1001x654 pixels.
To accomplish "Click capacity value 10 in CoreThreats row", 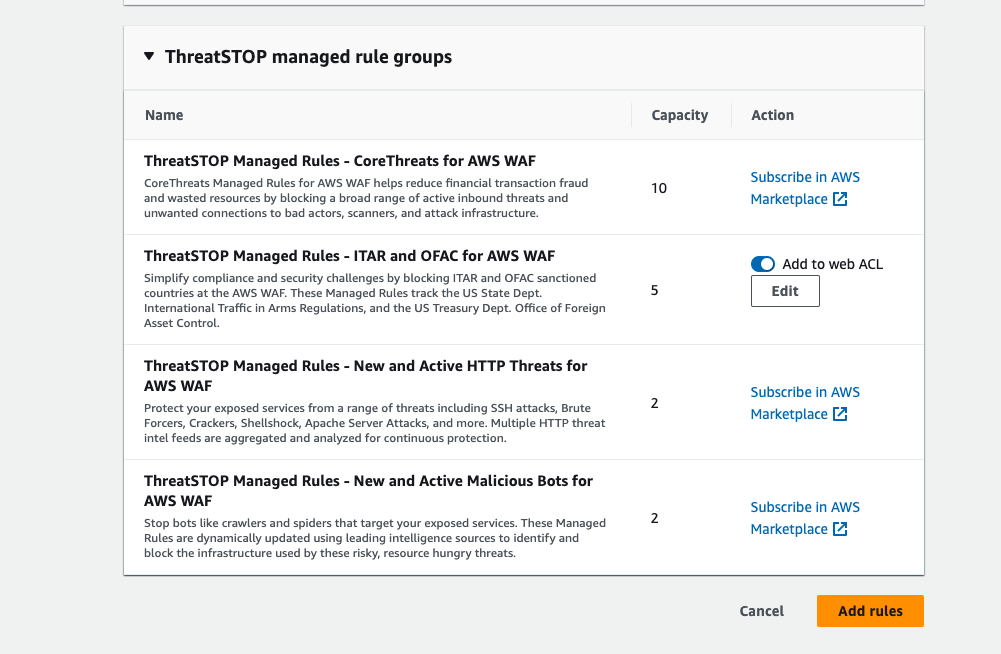I will pos(658,188).
